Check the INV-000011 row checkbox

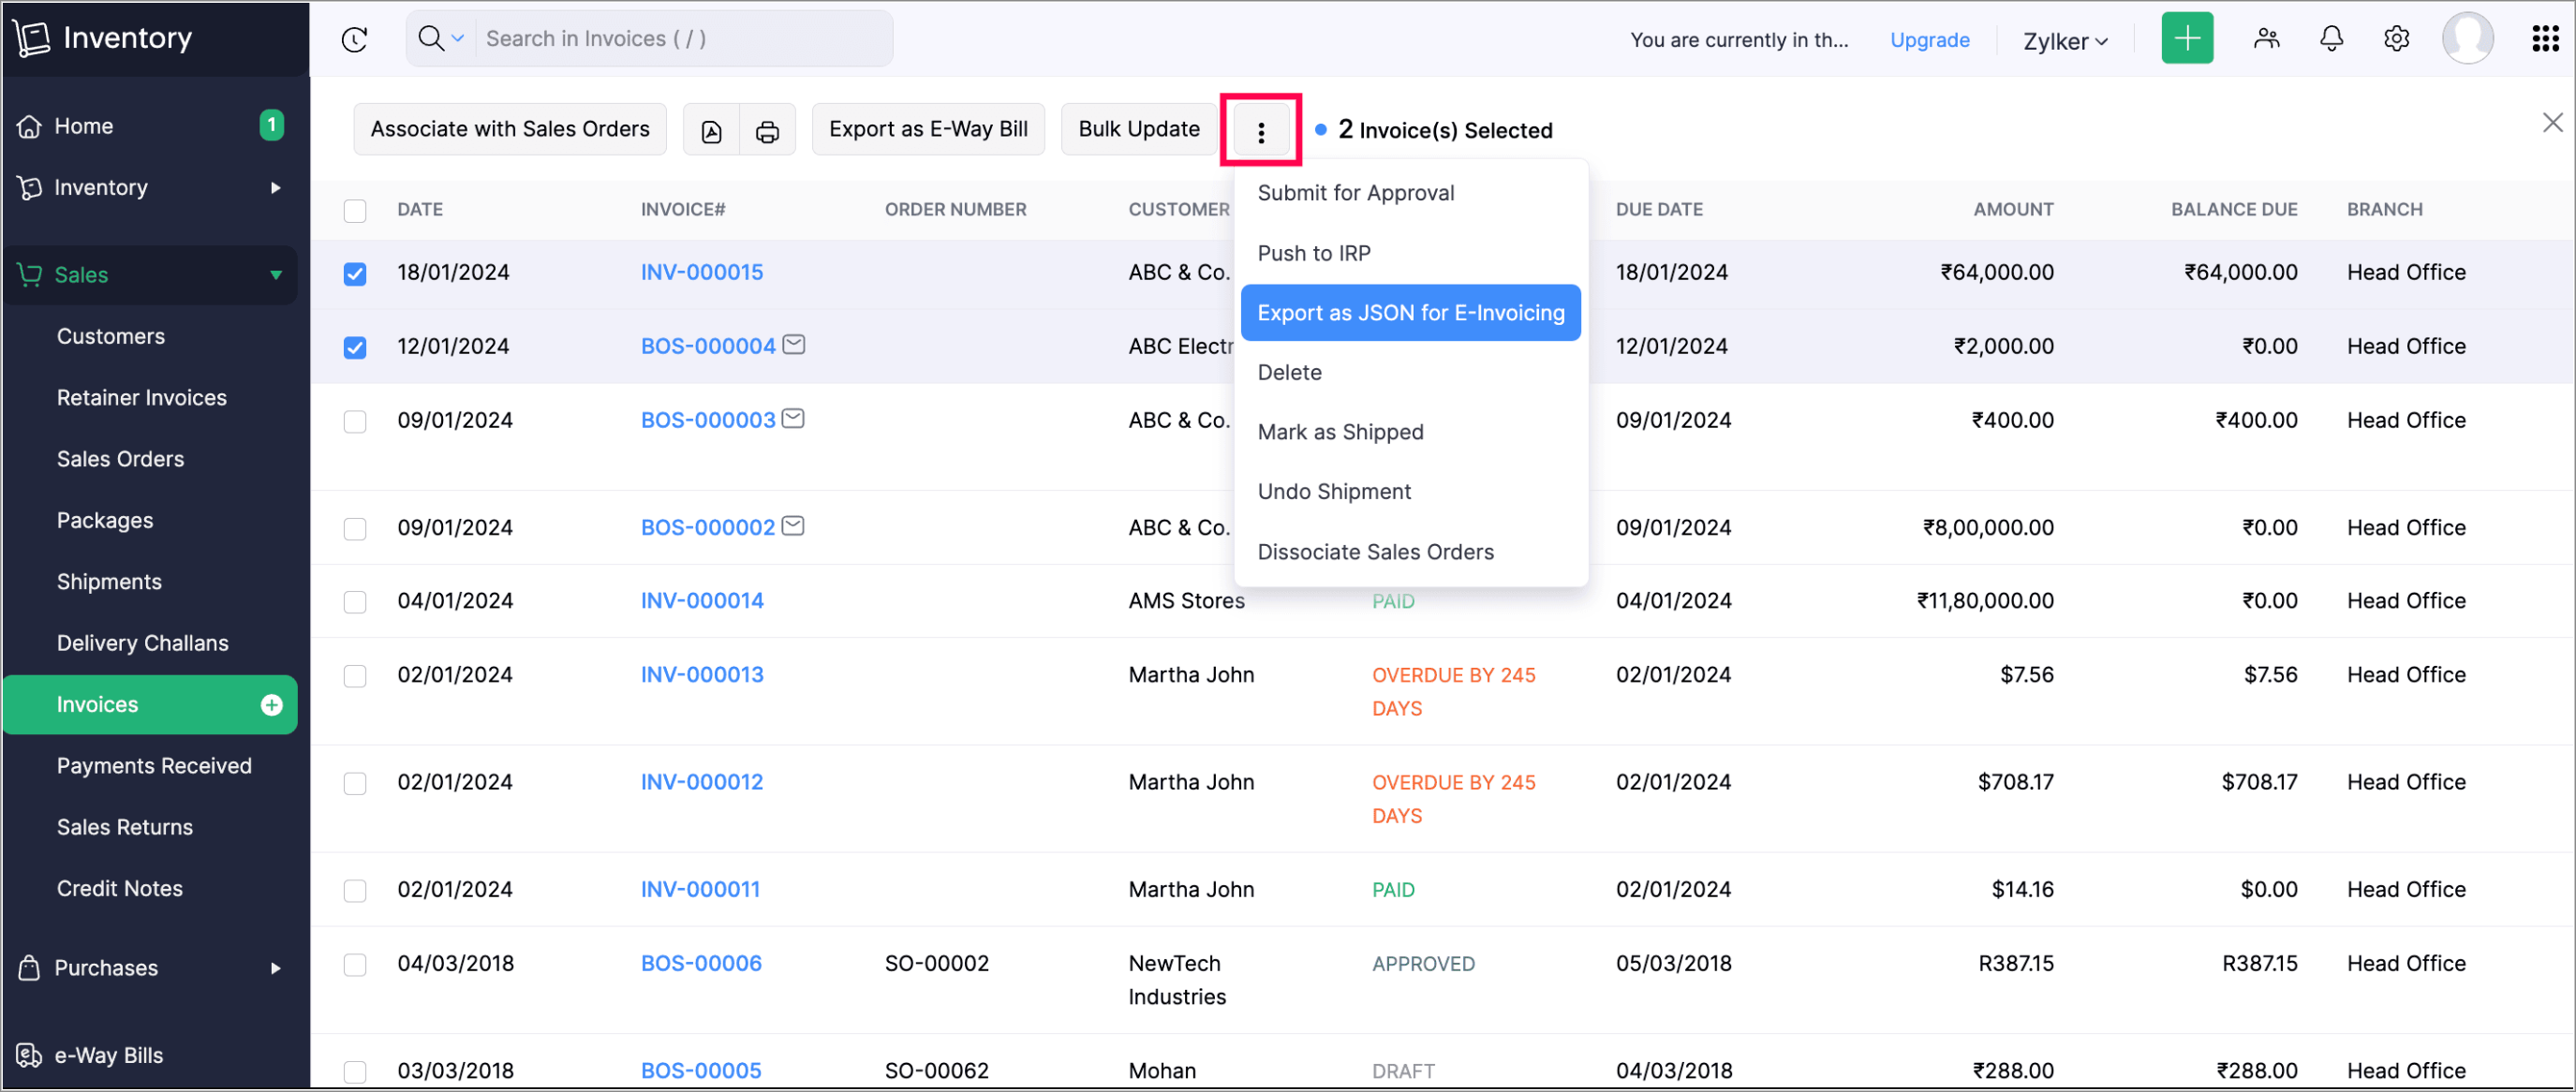pos(355,890)
